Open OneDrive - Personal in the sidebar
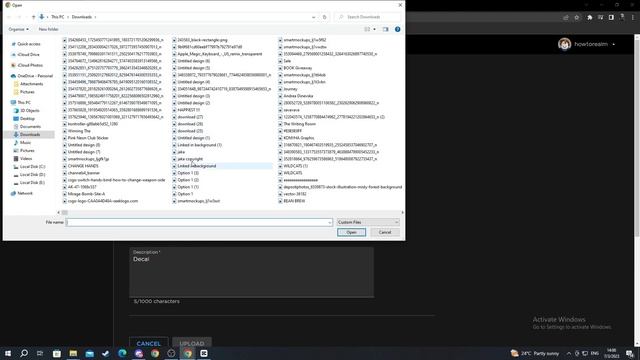The width and height of the screenshot is (640, 360). 35,76
